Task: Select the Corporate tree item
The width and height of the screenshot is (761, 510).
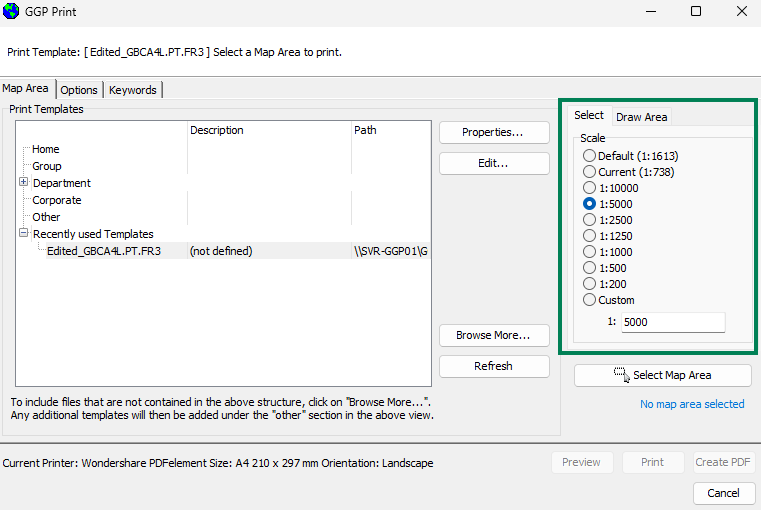Action: point(57,200)
